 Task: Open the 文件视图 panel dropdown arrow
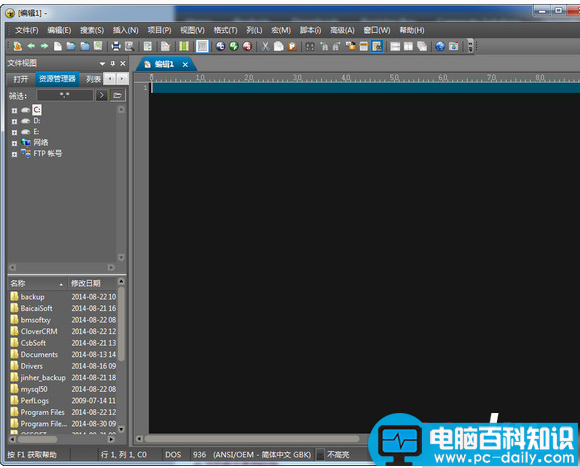(102, 64)
